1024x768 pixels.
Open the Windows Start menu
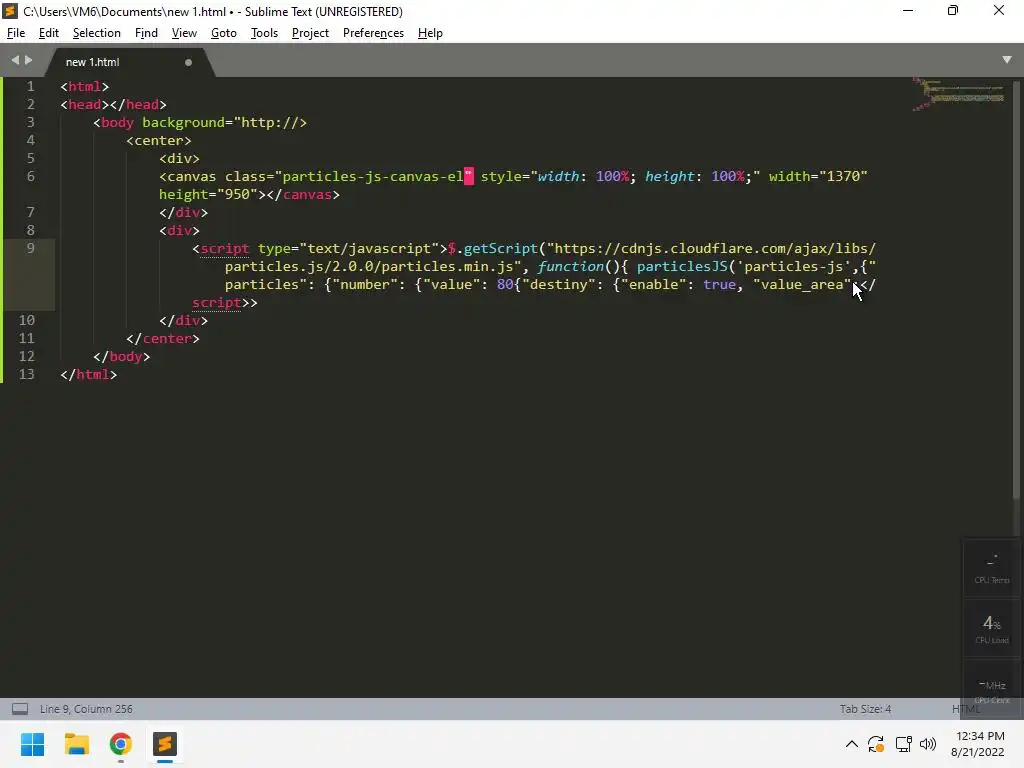[32, 744]
